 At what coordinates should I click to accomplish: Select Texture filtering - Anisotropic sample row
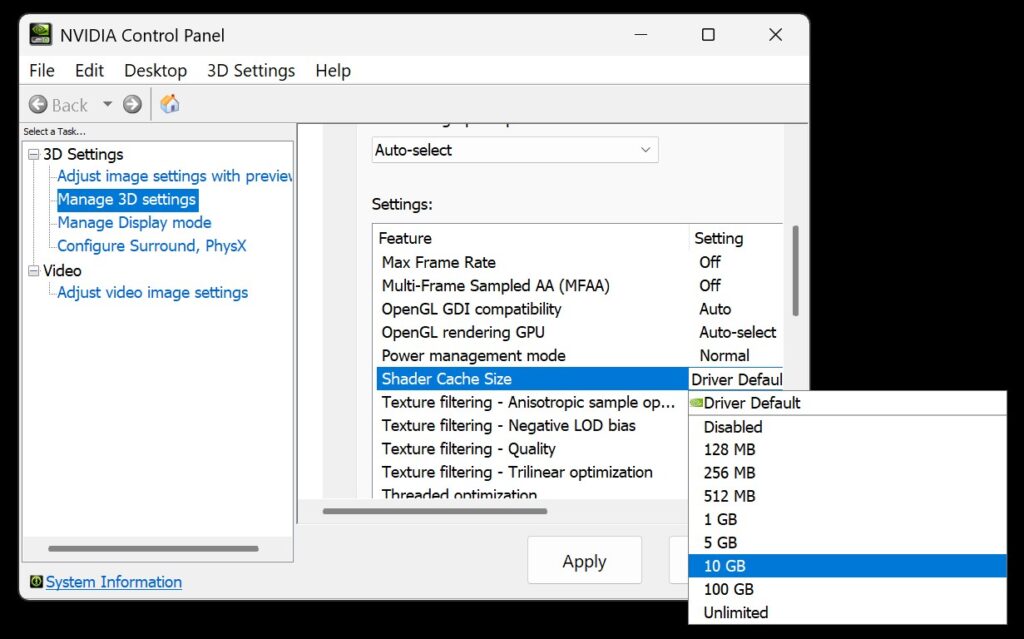click(x=532, y=402)
